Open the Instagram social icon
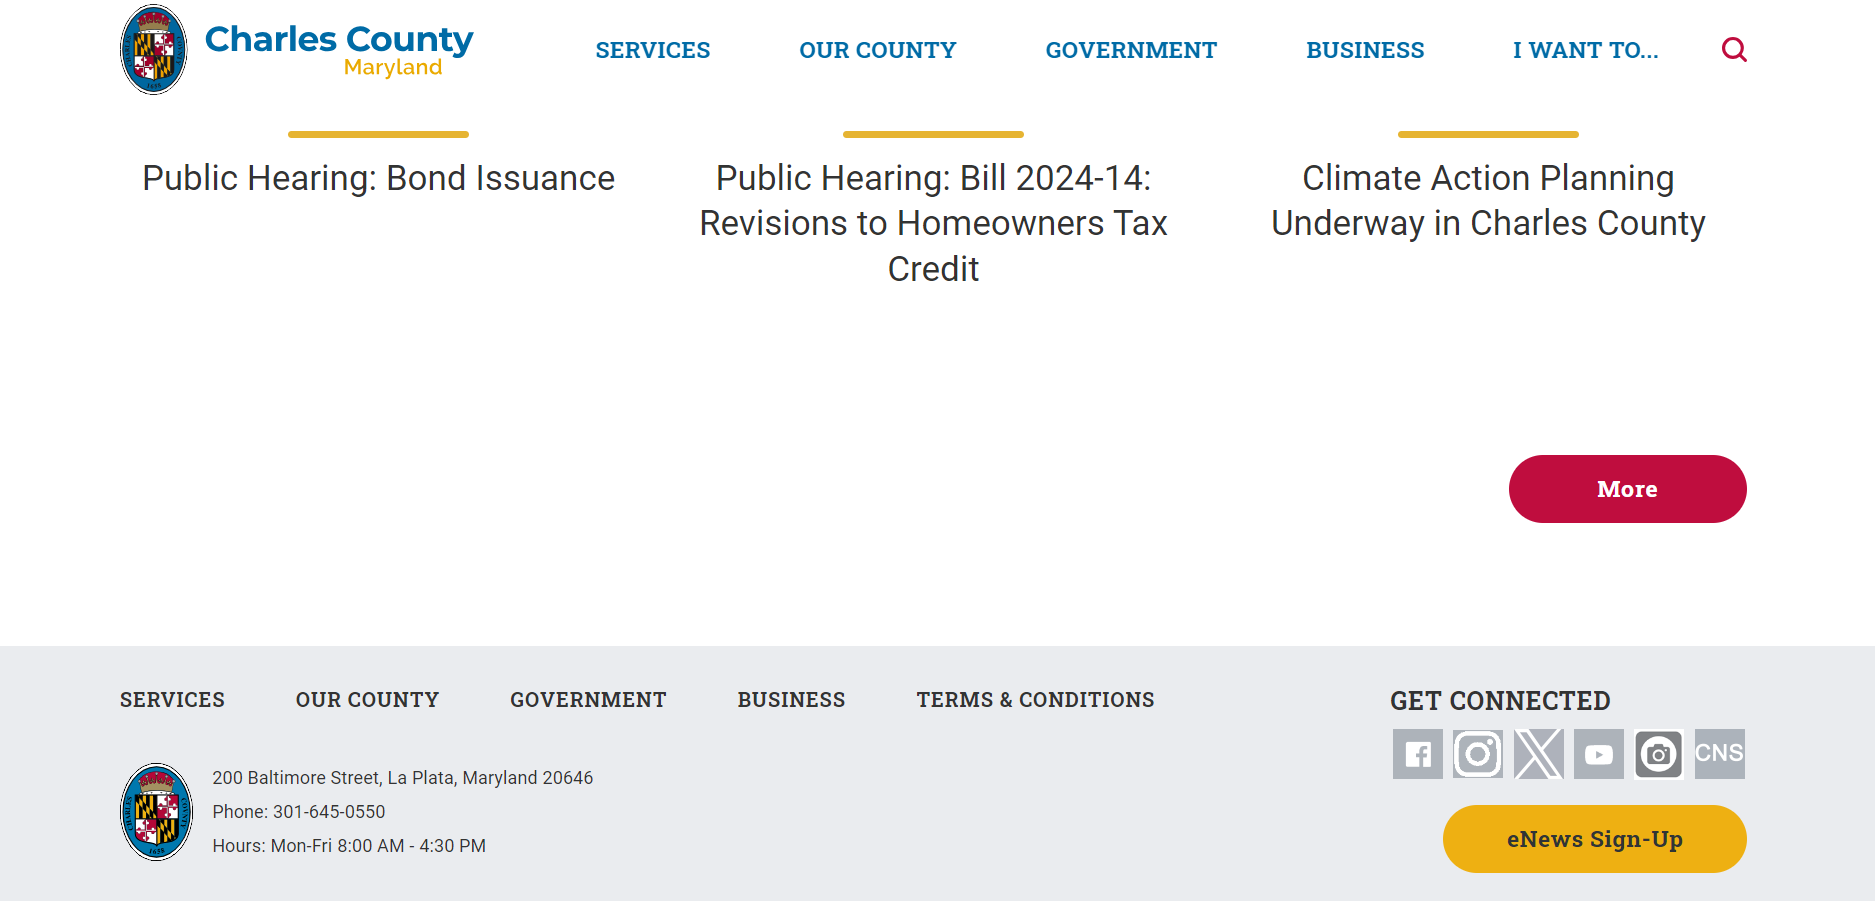Screen dimensions: 1875x901 point(1477,754)
